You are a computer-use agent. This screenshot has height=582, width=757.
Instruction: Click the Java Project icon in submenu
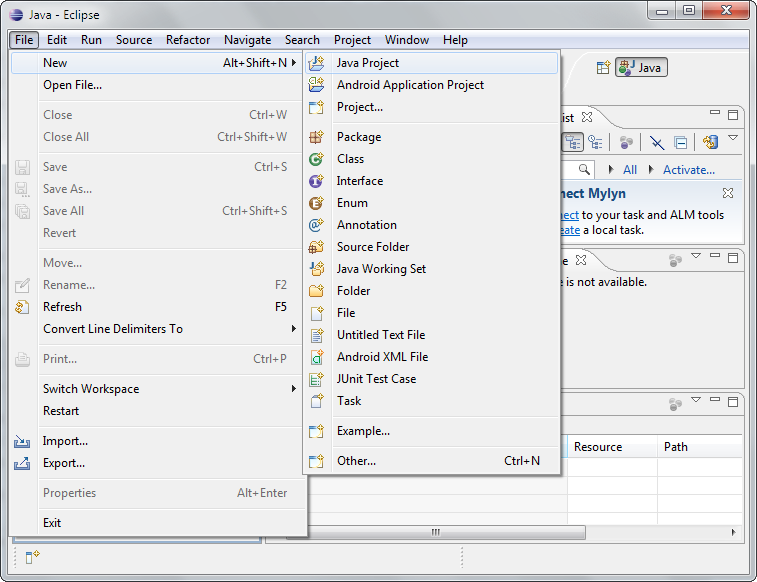[x=317, y=63]
